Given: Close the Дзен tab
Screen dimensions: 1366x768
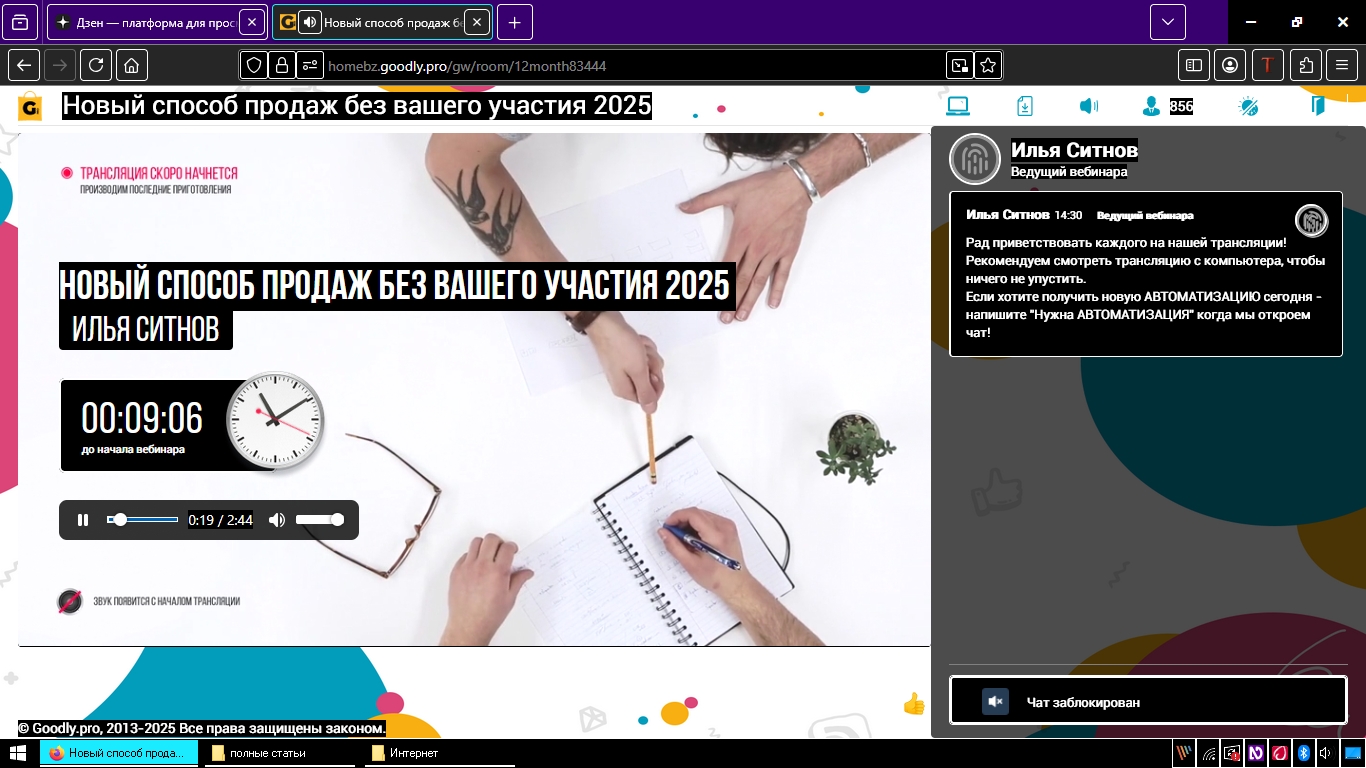Looking at the screenshot, I should pos(253,22).
